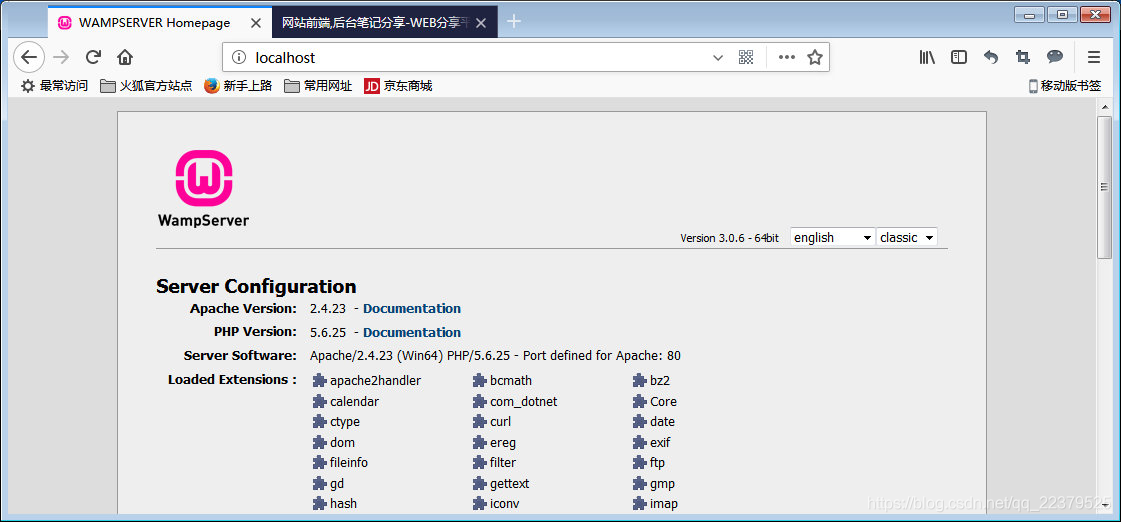Click the ereg extension entry

(x=494, y=443)
